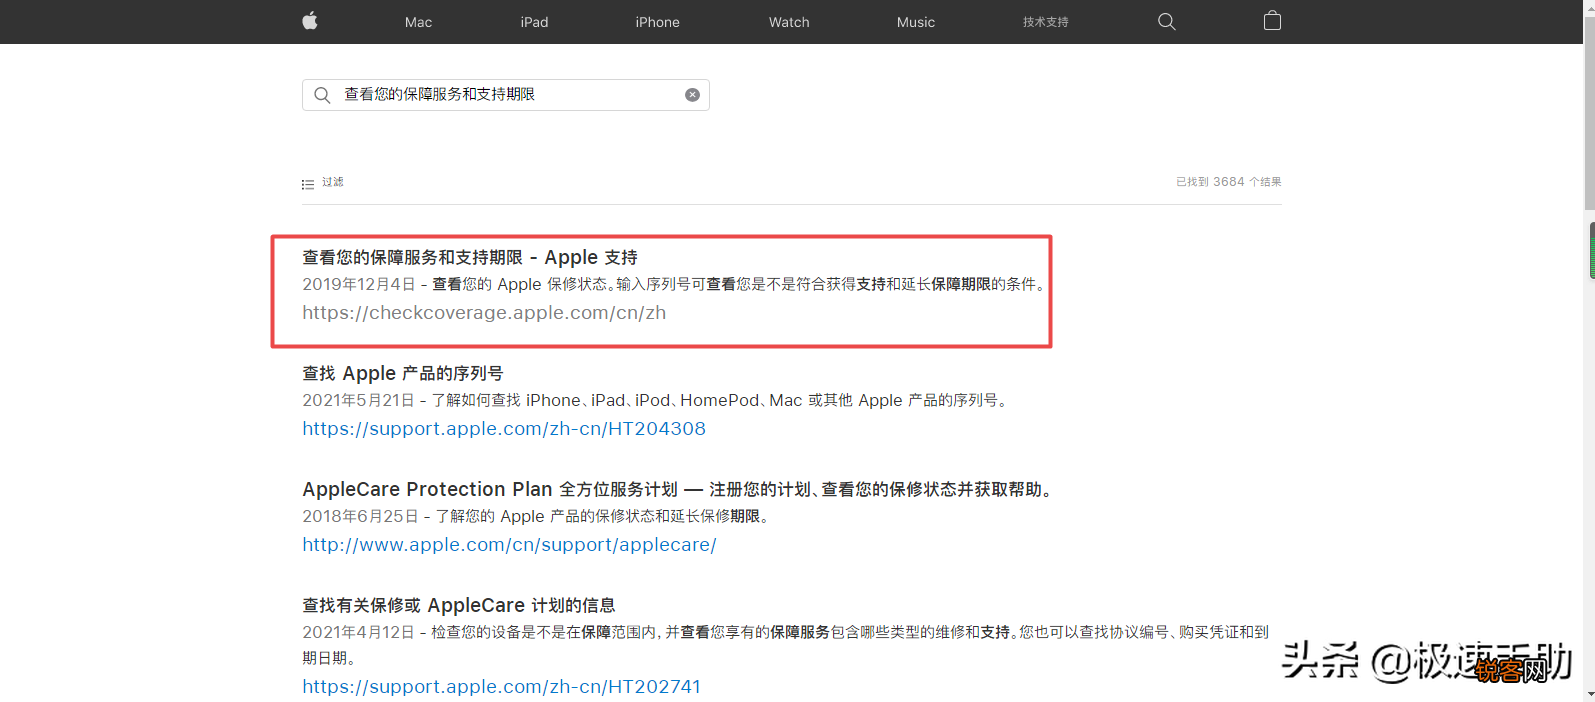Clear the search field with the X icon
The height and width of the screenshot is (702, 1595).
692,95
